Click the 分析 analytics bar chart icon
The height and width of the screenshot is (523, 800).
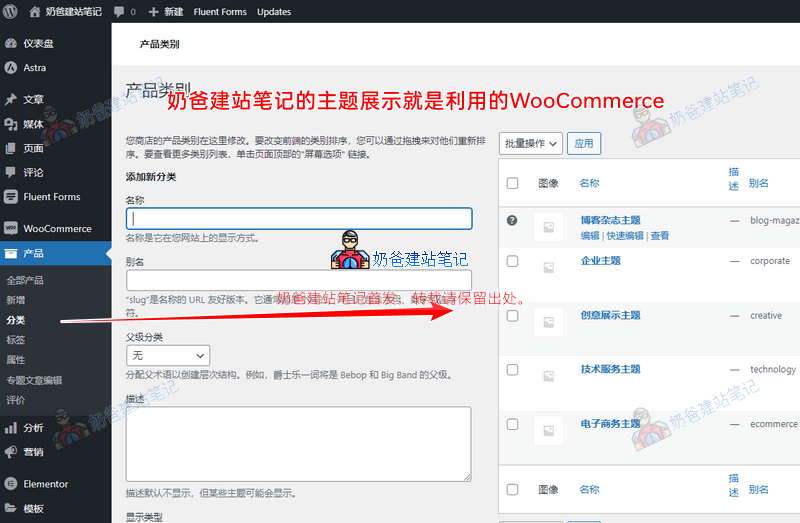[x=11, y=428]
